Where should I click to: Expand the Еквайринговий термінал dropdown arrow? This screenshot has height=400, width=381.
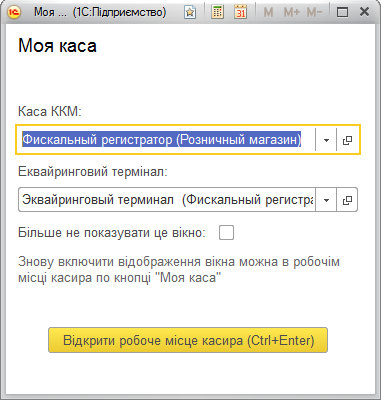tap(326, 200)
